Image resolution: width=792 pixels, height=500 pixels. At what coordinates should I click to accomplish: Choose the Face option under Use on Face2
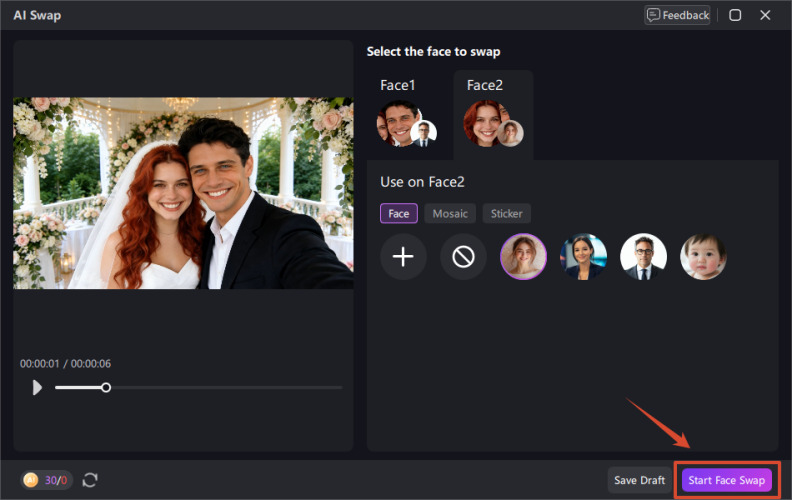pos(399,214)
